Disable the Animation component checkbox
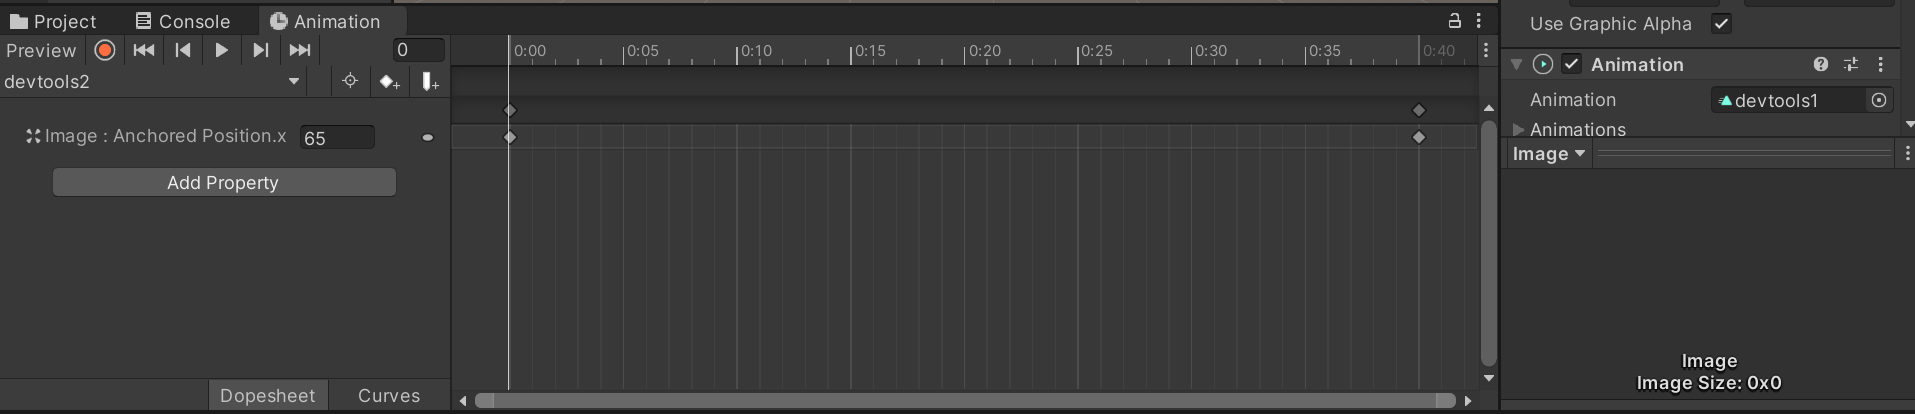Viewport: 1915px width, 414px height. point(1572,64)
